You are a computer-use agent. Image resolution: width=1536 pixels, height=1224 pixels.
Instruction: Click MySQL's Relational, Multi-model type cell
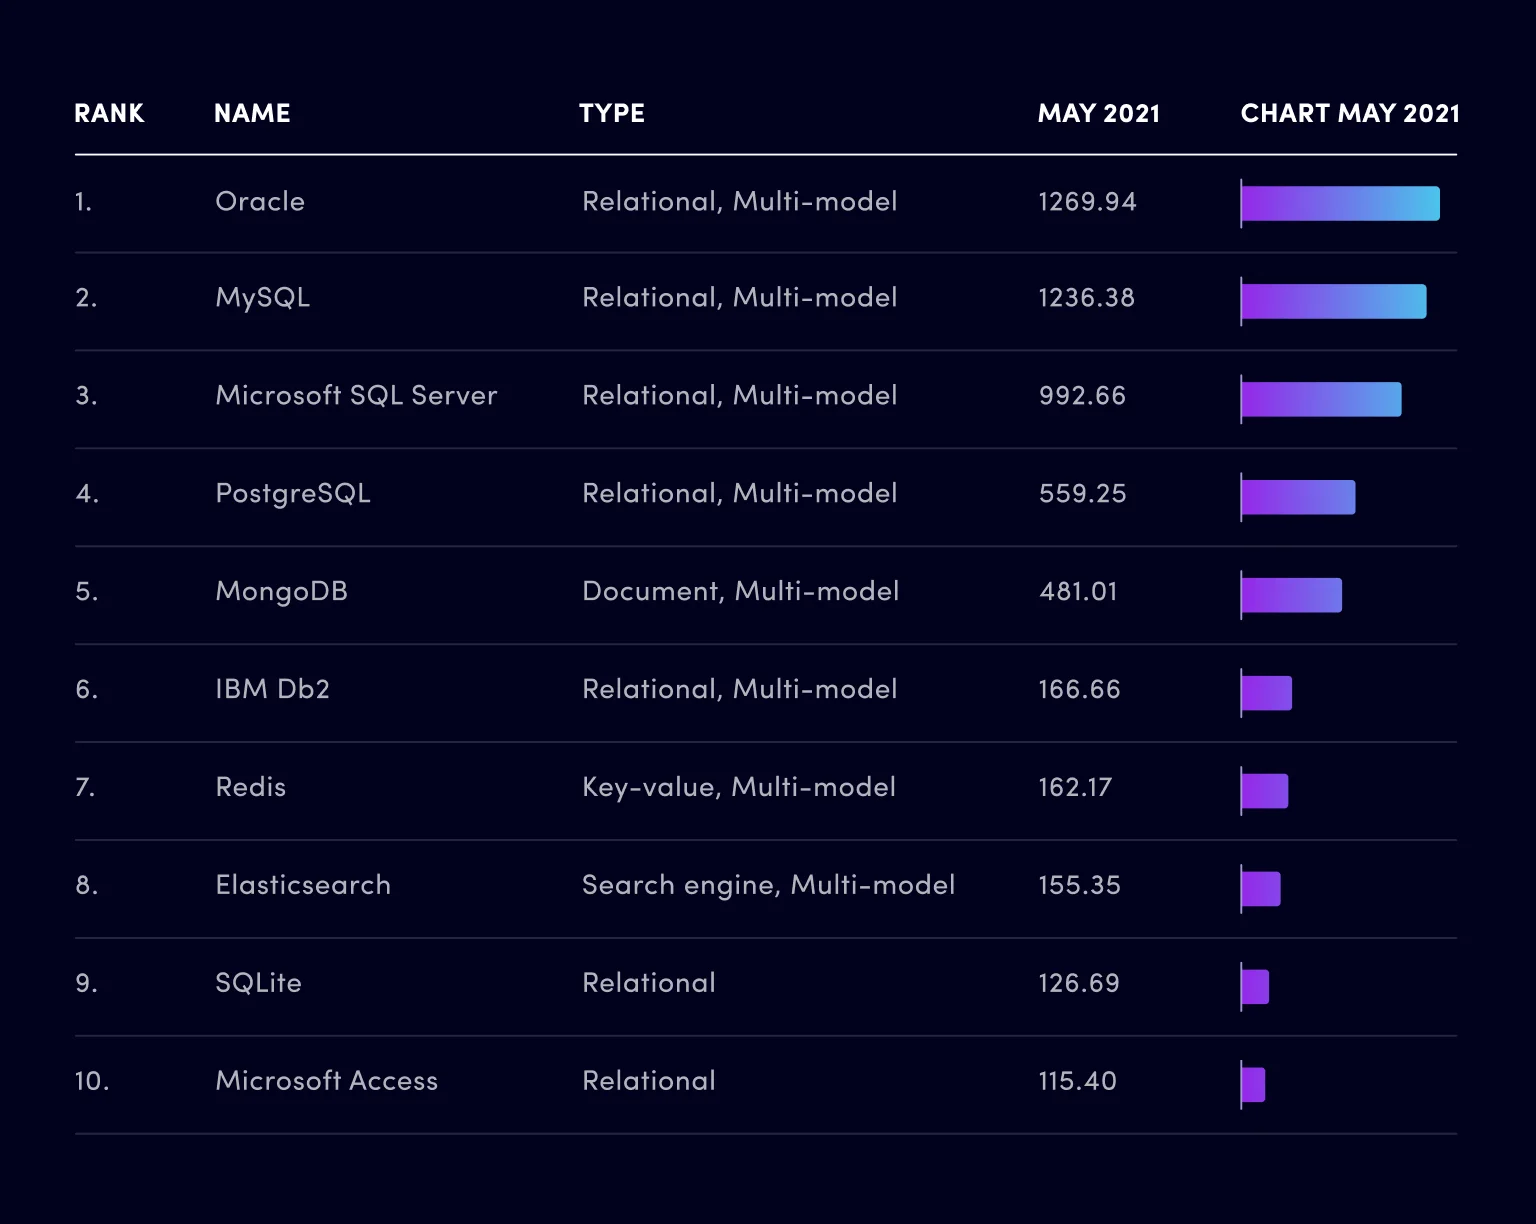[x=740, y=298]
